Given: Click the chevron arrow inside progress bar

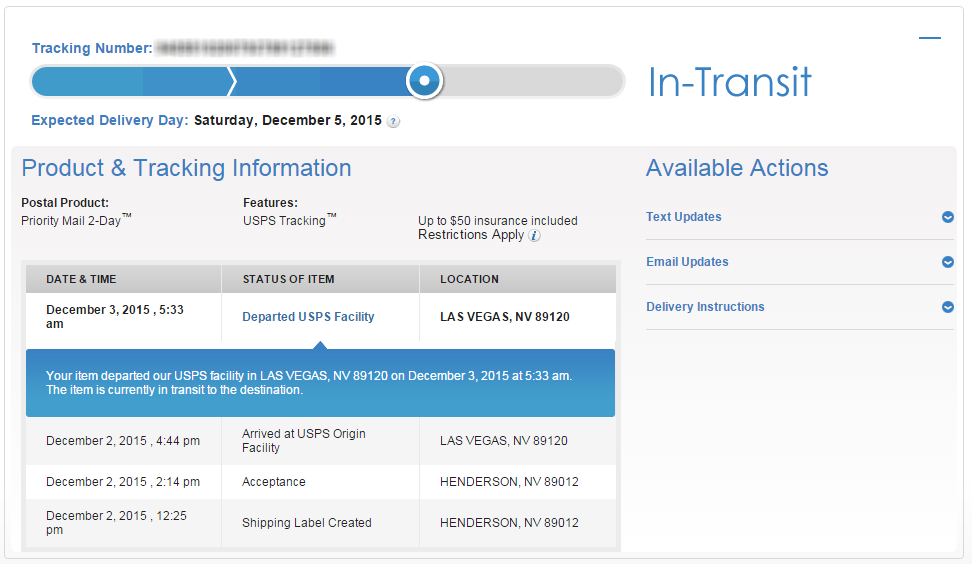Looking at the screenshot, I should 232,80.
